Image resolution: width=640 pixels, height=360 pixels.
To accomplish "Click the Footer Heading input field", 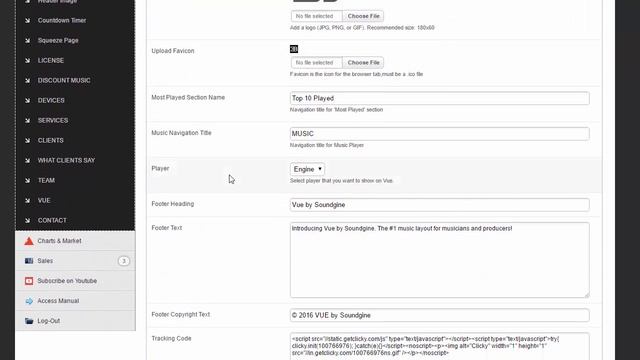I will tap(440, 205).
